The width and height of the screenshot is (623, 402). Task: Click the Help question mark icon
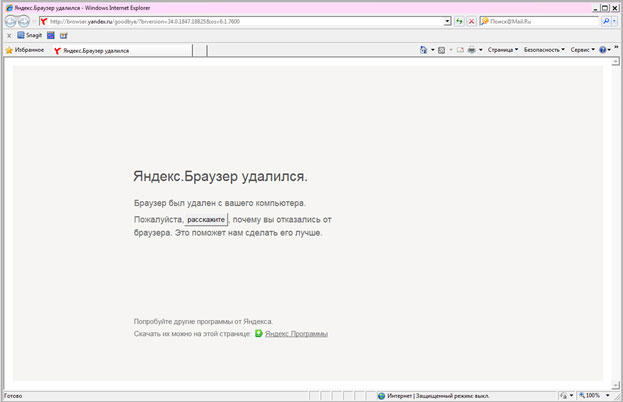point(603,49)
